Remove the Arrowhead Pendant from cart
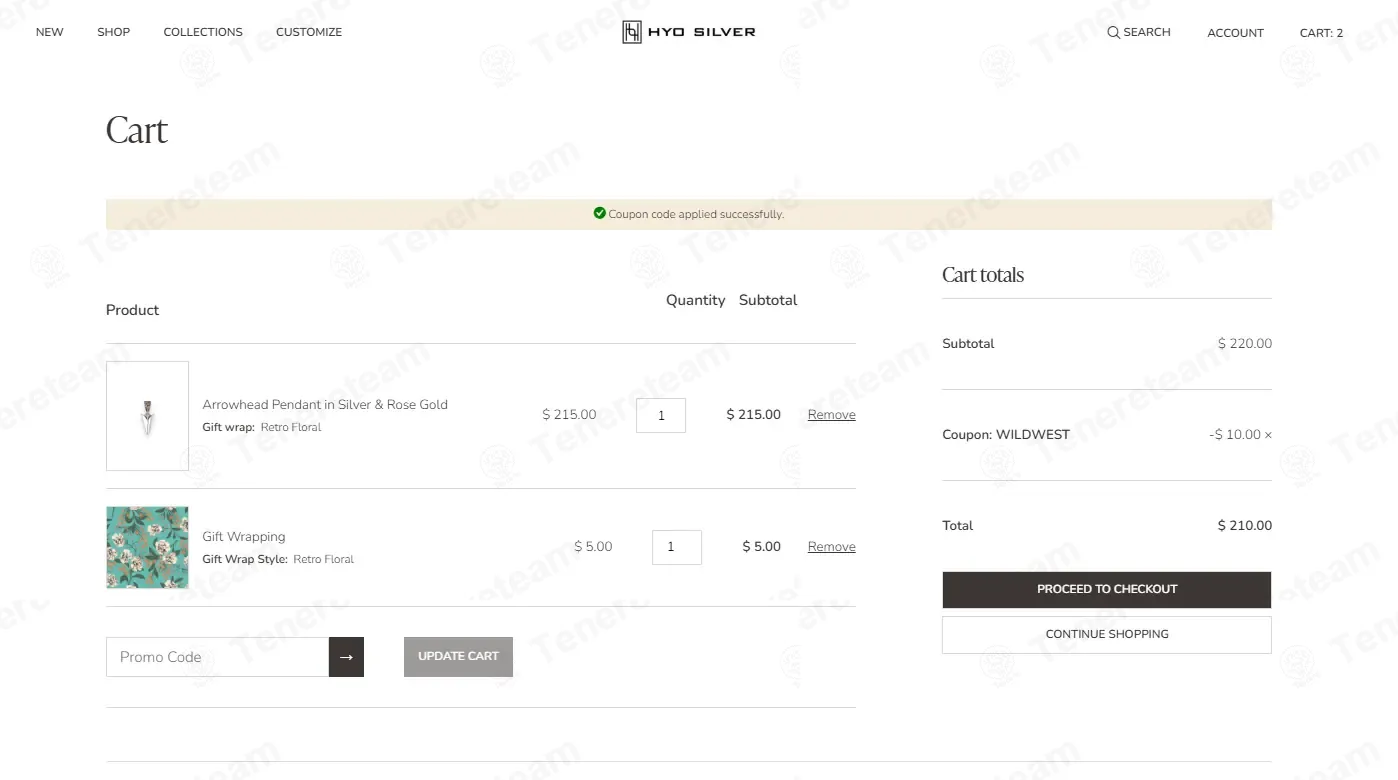Screen dimensions: 1398x780 tap(832, 415)
